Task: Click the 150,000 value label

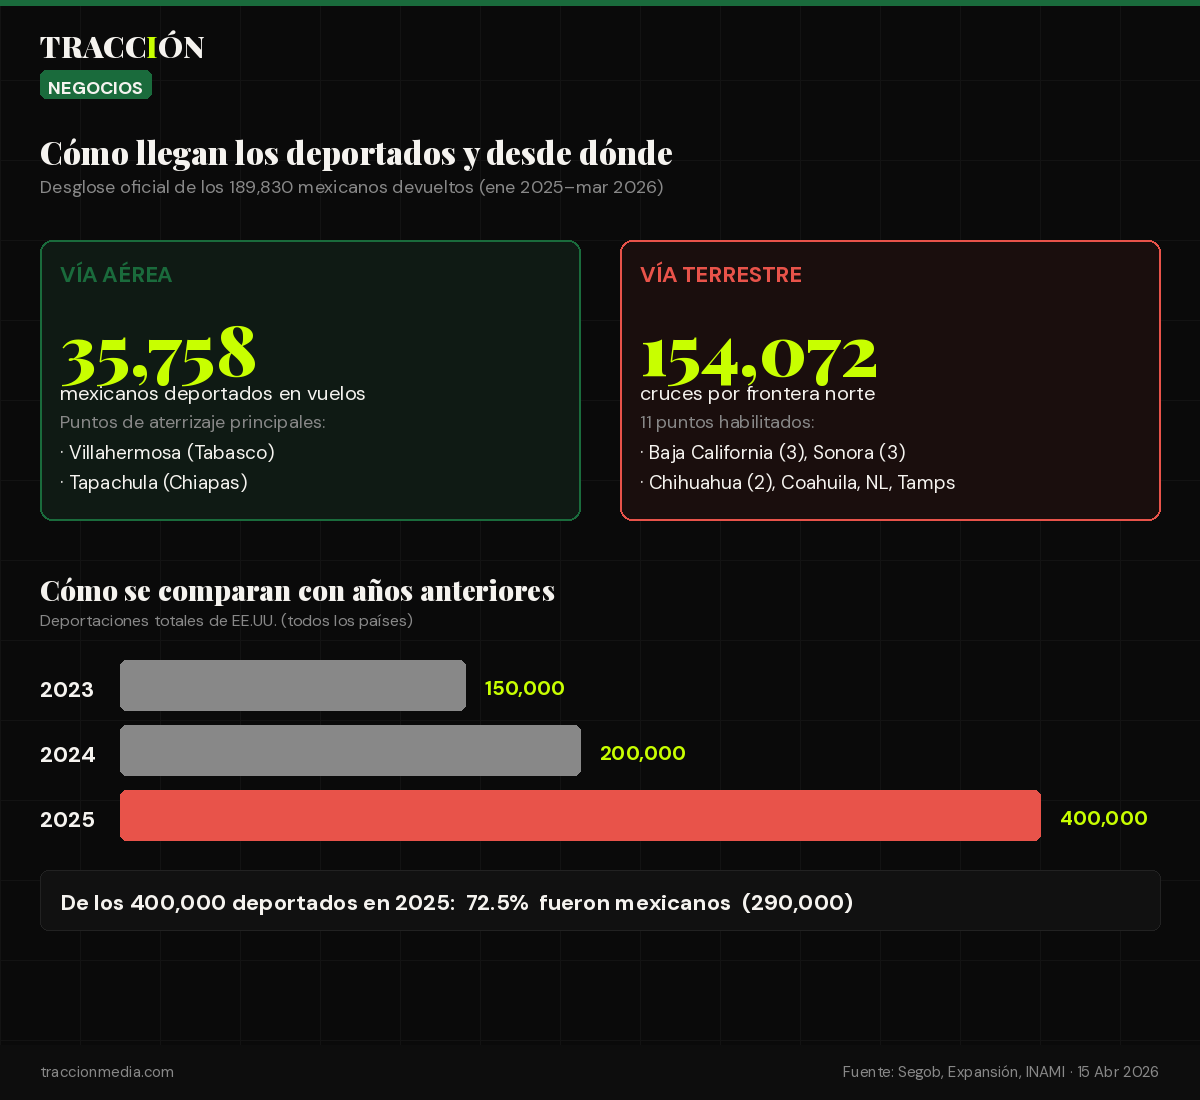Action: (x=524, y=688)
